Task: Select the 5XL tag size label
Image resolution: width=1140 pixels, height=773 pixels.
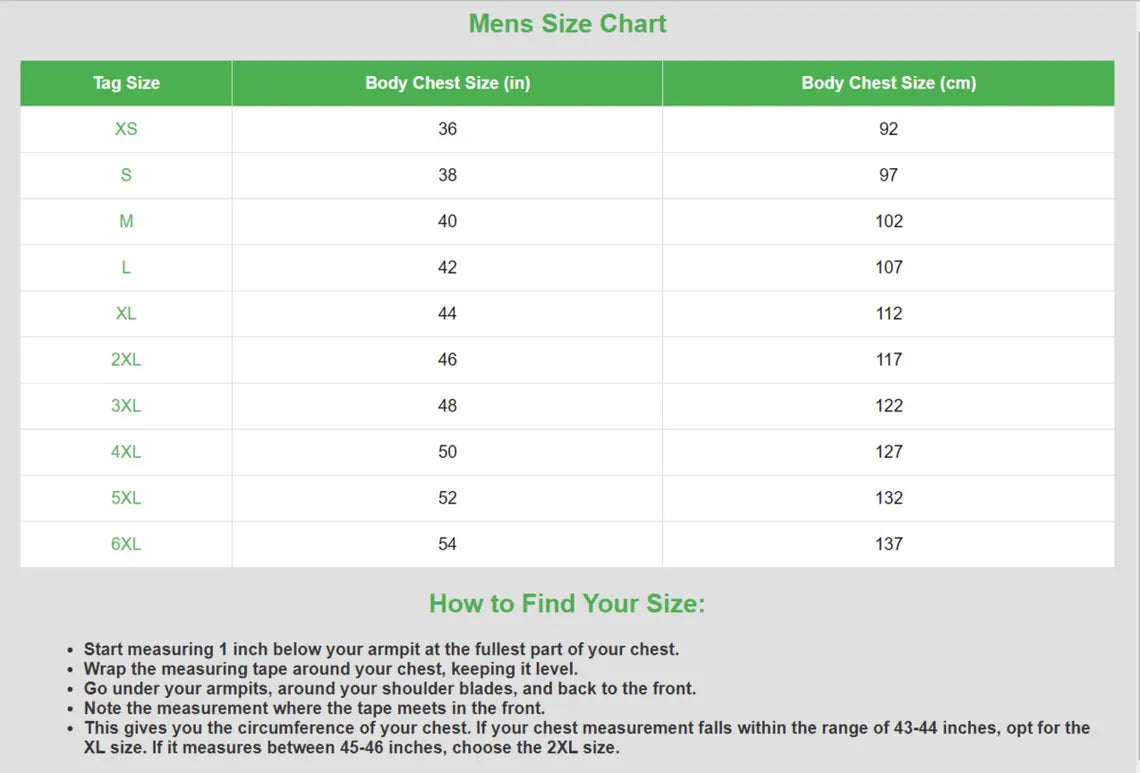Action: tap(126, 497)
